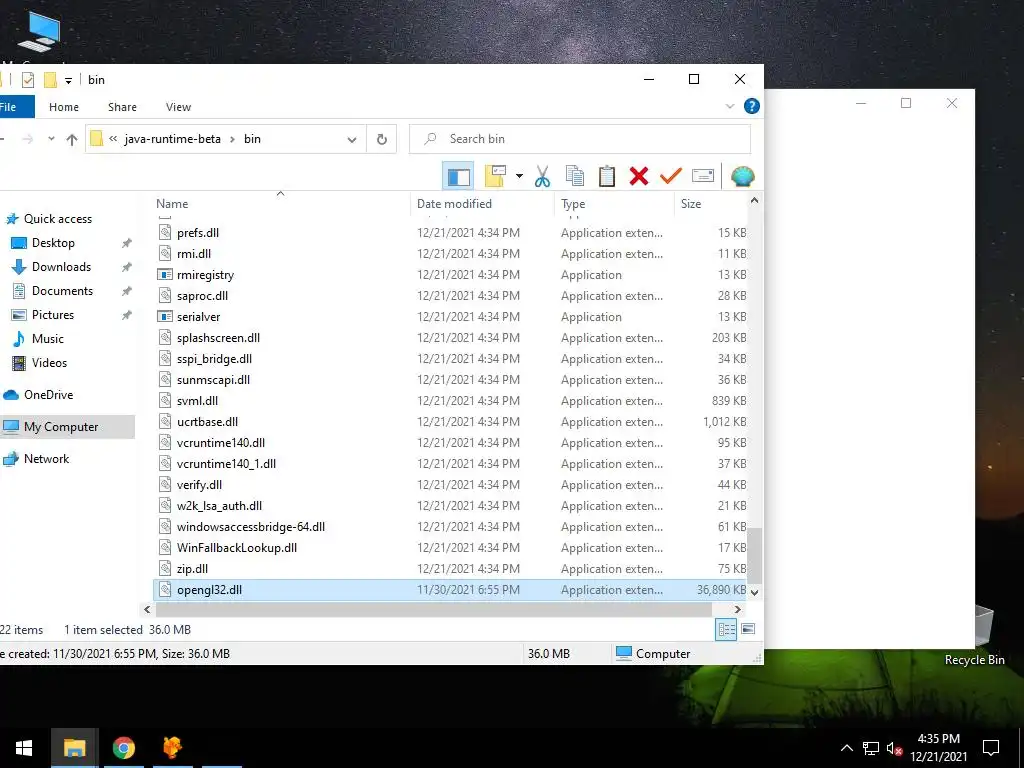Viewport: 1024px width, 768px height.
Task: Select windowsaccessbridge-64.dll file
Action: 251,527
